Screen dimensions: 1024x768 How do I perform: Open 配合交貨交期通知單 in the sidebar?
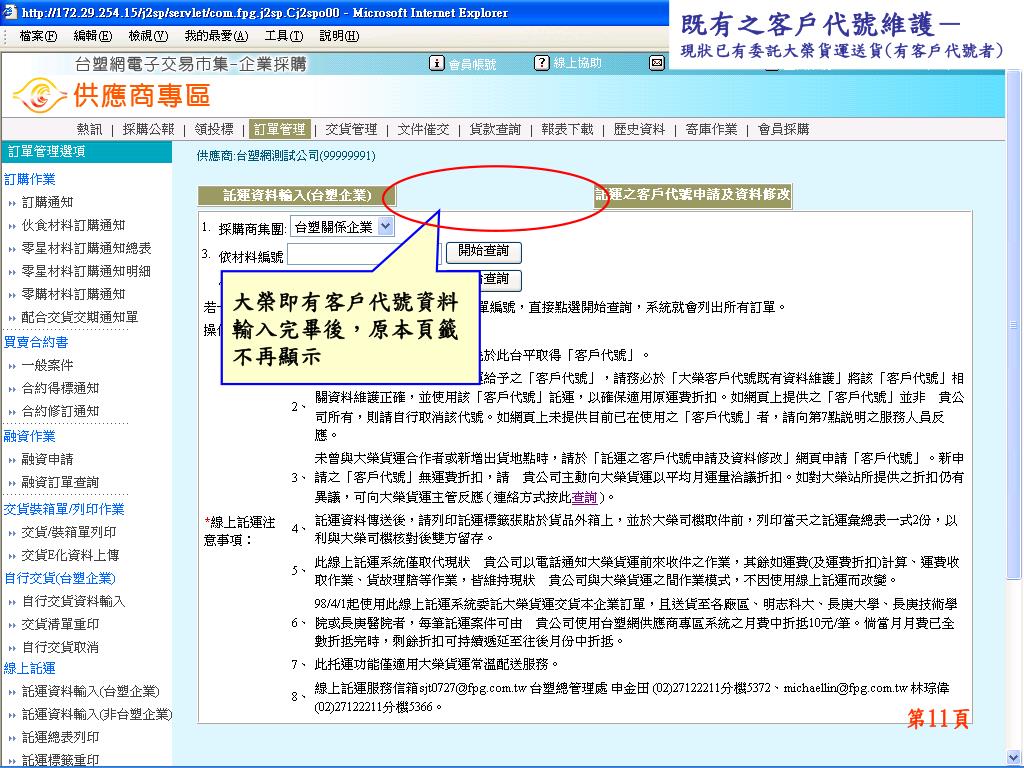80,317
